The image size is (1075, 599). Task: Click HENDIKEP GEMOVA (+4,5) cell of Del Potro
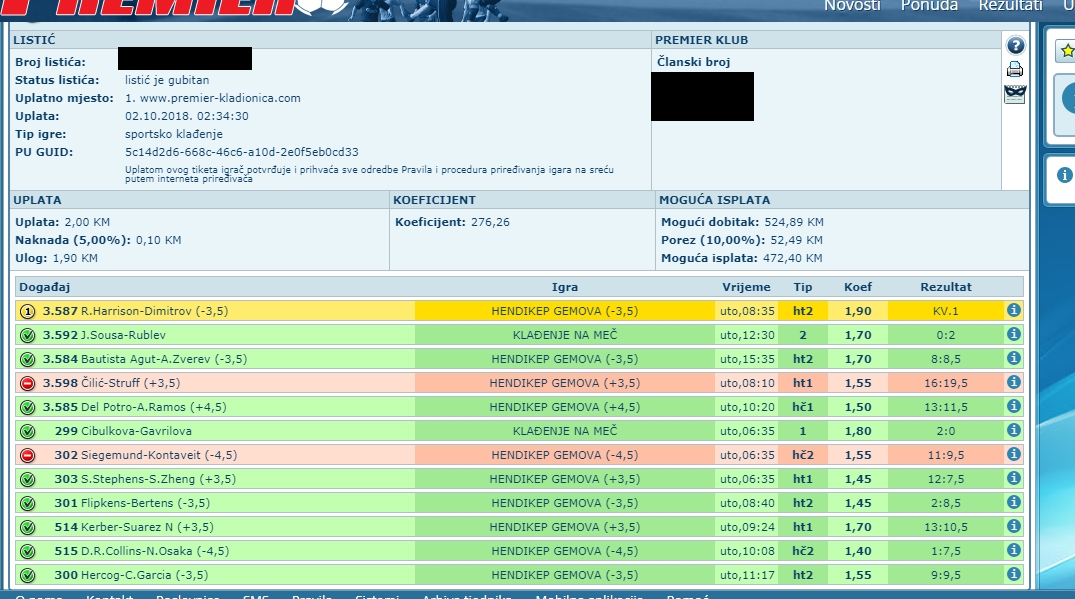[565, 407]
